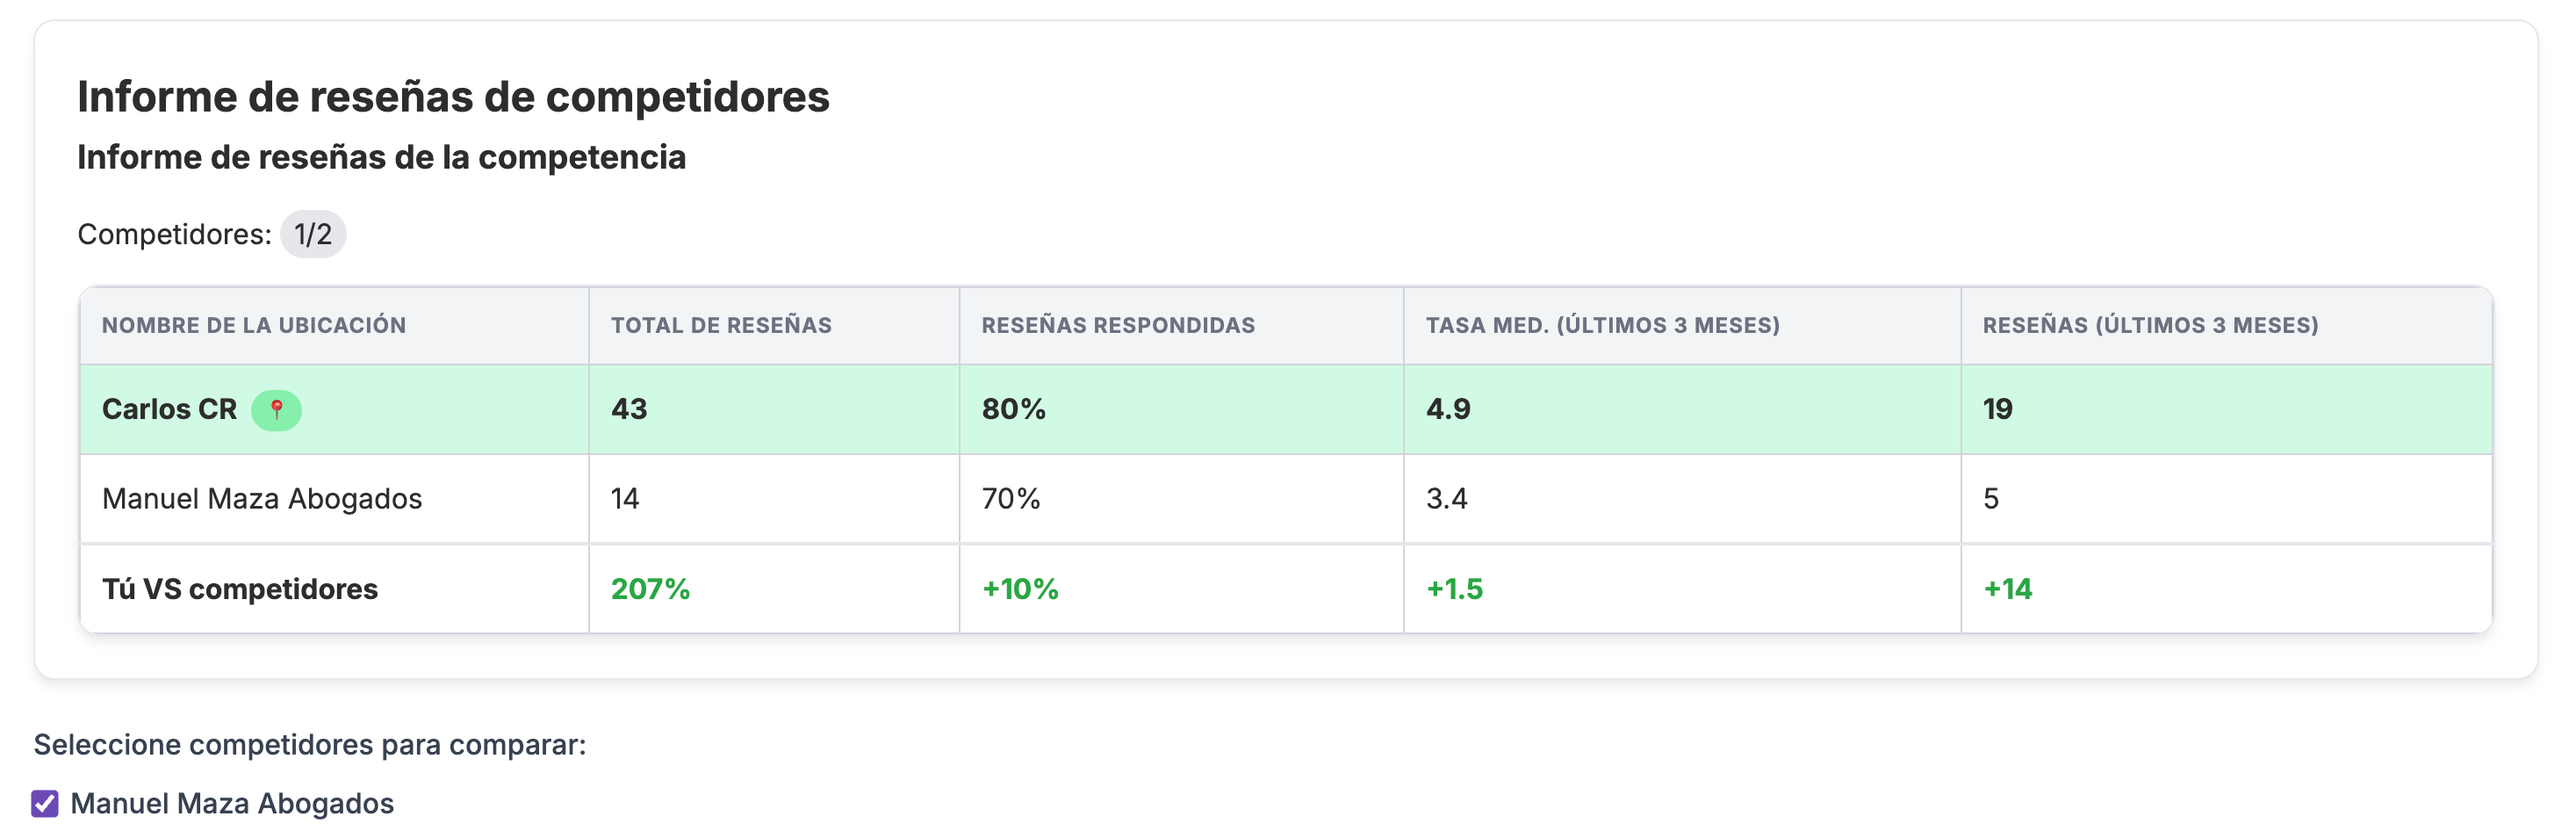Viewport: 2576px width, 838px height.
Task: Click the +10% response rate difference
Action: pos(1018,589)
